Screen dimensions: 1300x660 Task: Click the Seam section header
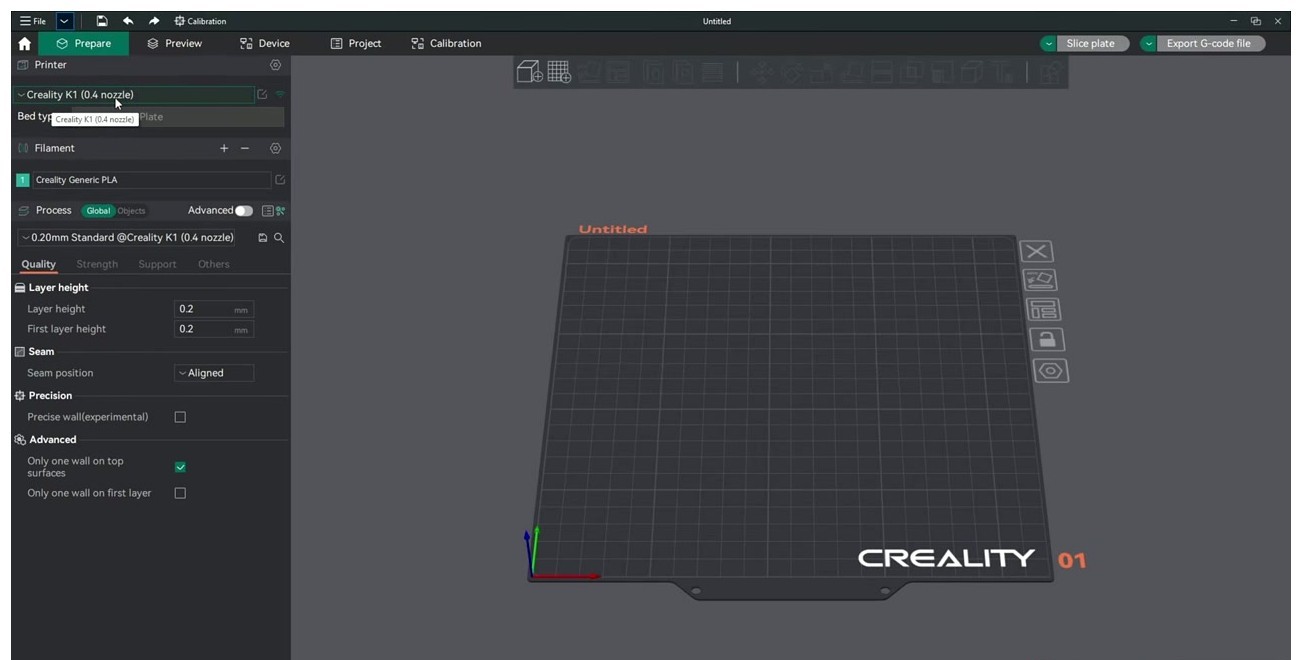tap(41, 352)
